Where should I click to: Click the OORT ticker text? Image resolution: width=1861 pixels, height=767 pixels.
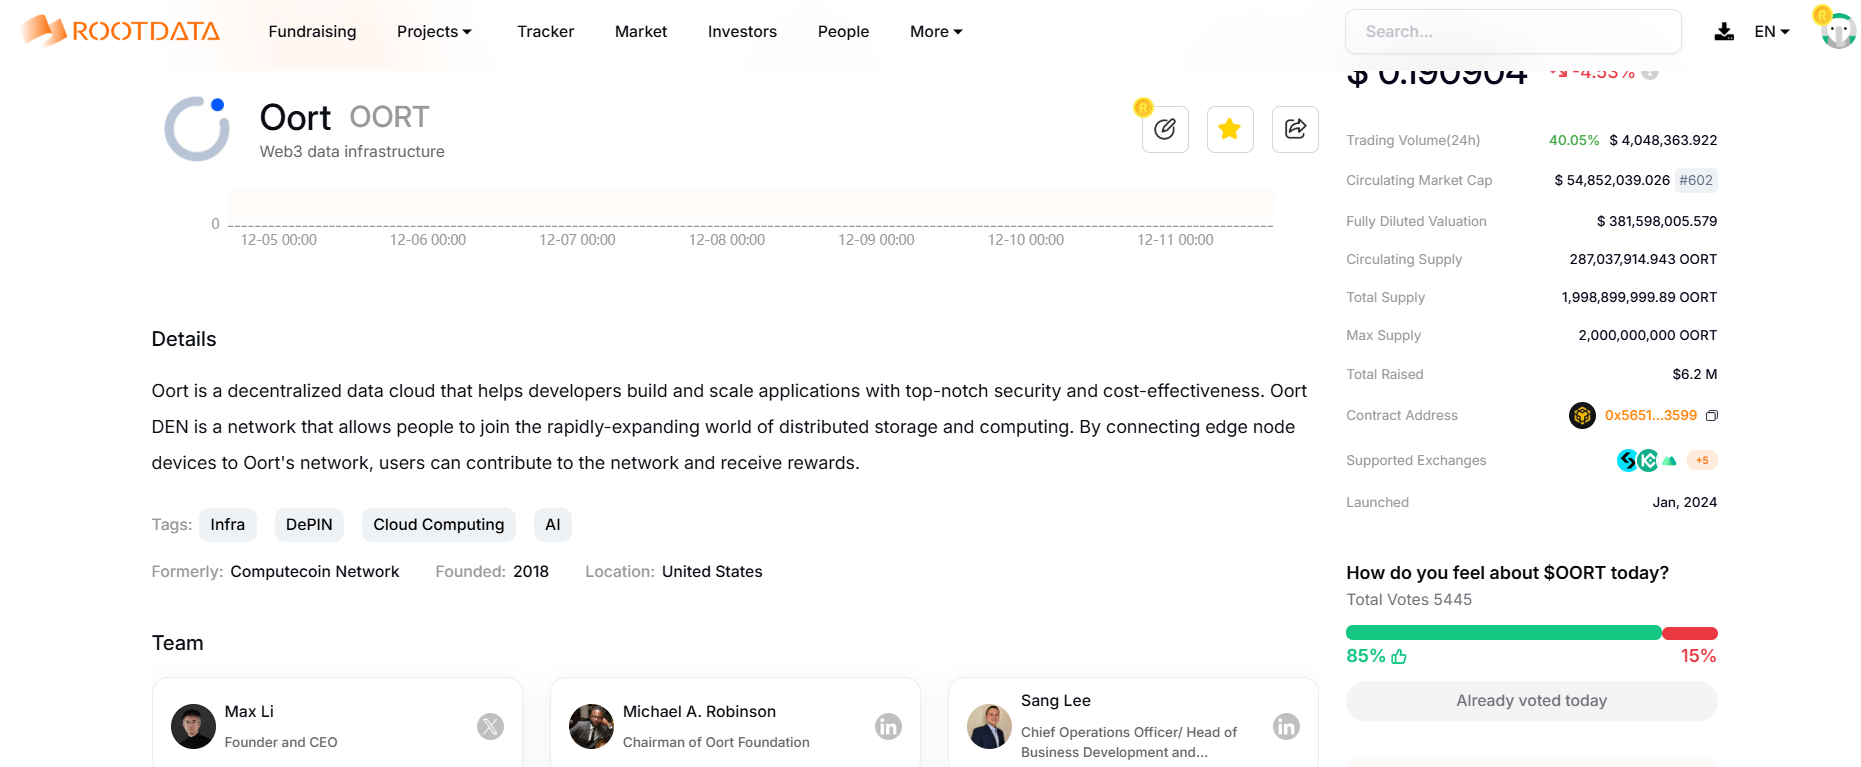point(389,117)
